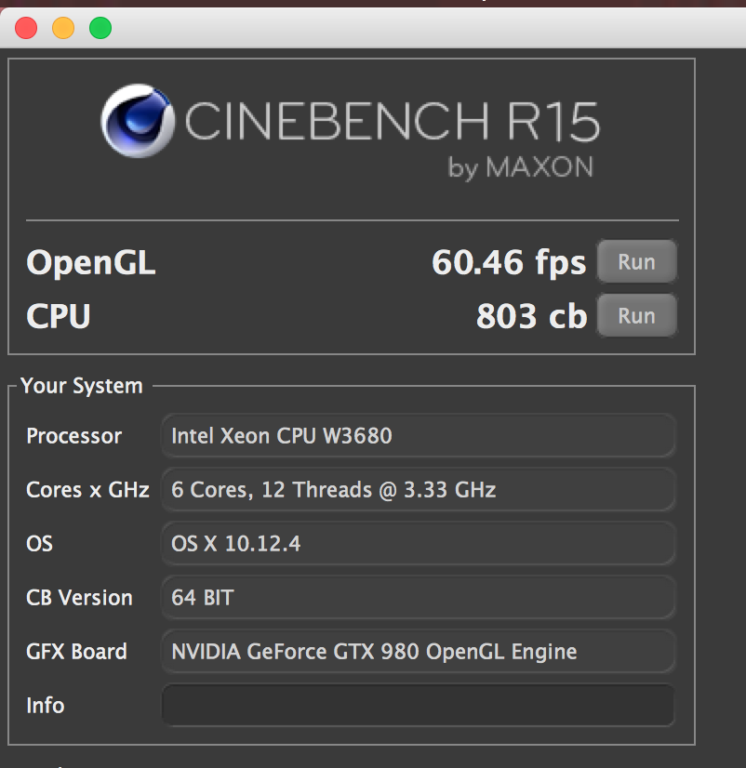Run the OpenGL benchmark
Image resolution: width=746 pixels, height=768 pixels.
point(637,262)
